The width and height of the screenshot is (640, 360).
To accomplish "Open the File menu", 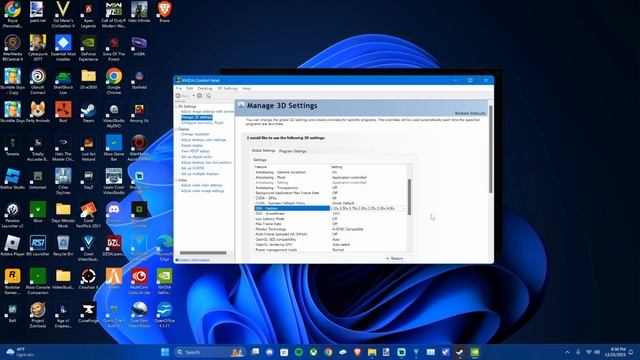I will point(179,89).
